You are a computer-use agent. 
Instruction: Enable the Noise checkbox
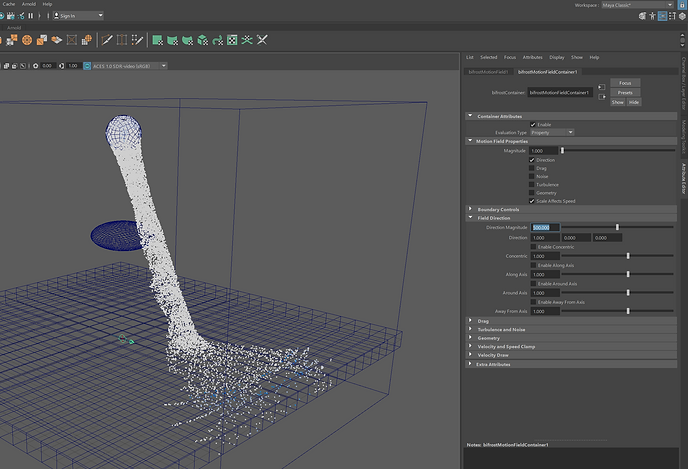[x=532, y=176]
